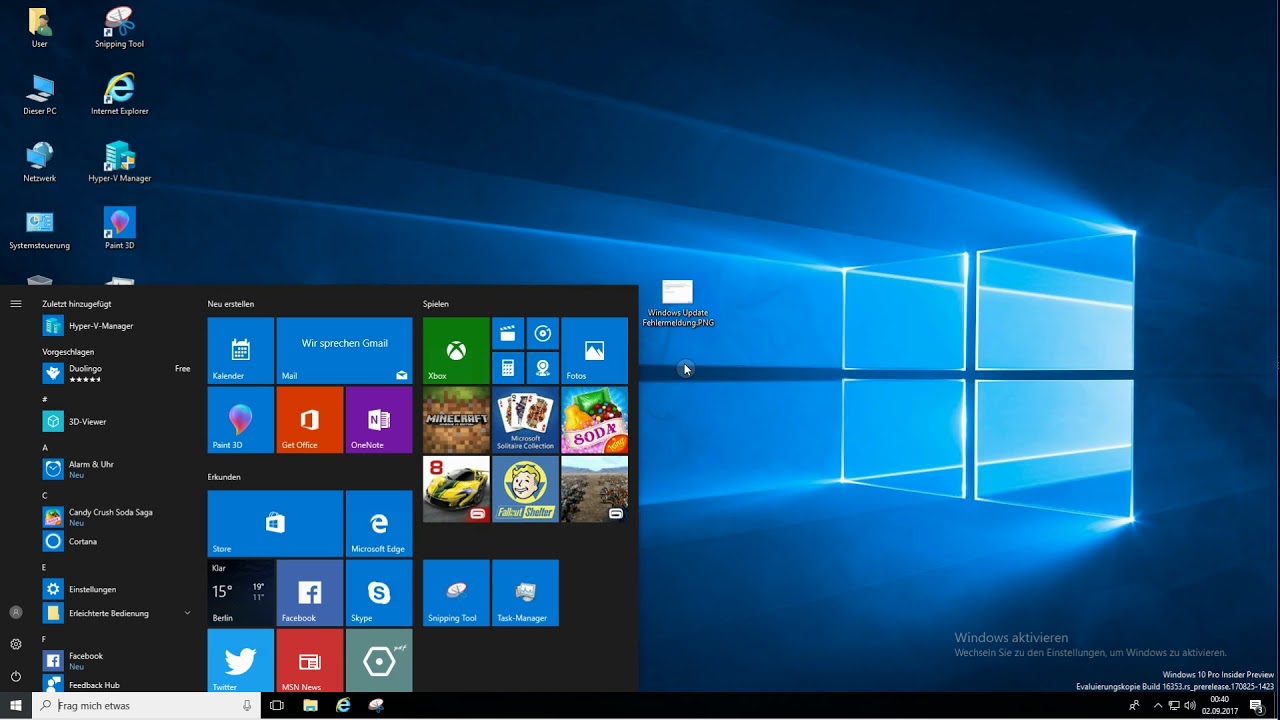The image size is (1280, 720).
Task: Open Hyper-V-Manager in recently added list
Action: pyautogui.click(x=117, y=326)
